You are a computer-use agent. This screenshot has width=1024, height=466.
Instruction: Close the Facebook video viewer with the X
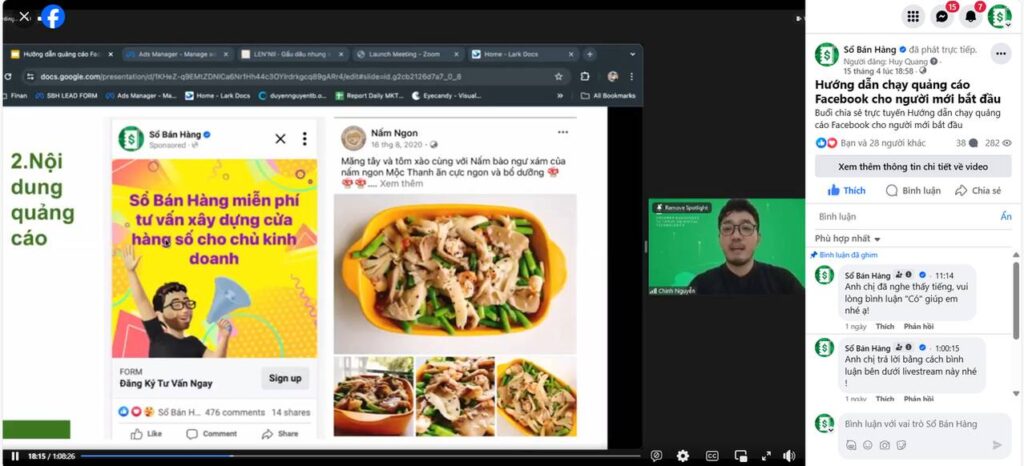24,16
